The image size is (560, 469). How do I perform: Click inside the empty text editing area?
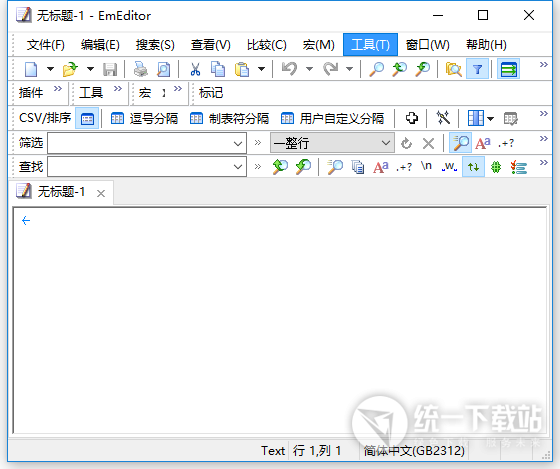(280, 320)
